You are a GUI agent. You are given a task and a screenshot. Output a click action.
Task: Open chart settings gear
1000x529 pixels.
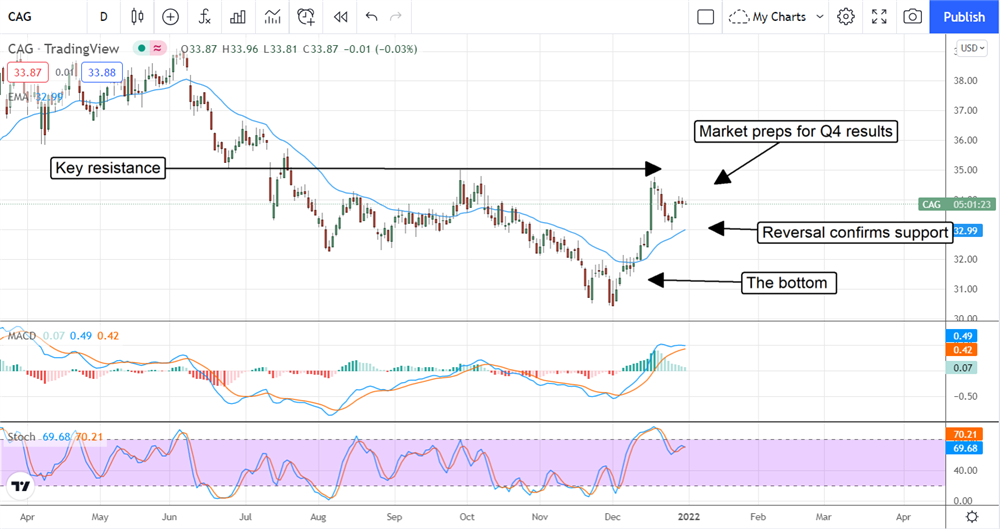coord(846,17)
